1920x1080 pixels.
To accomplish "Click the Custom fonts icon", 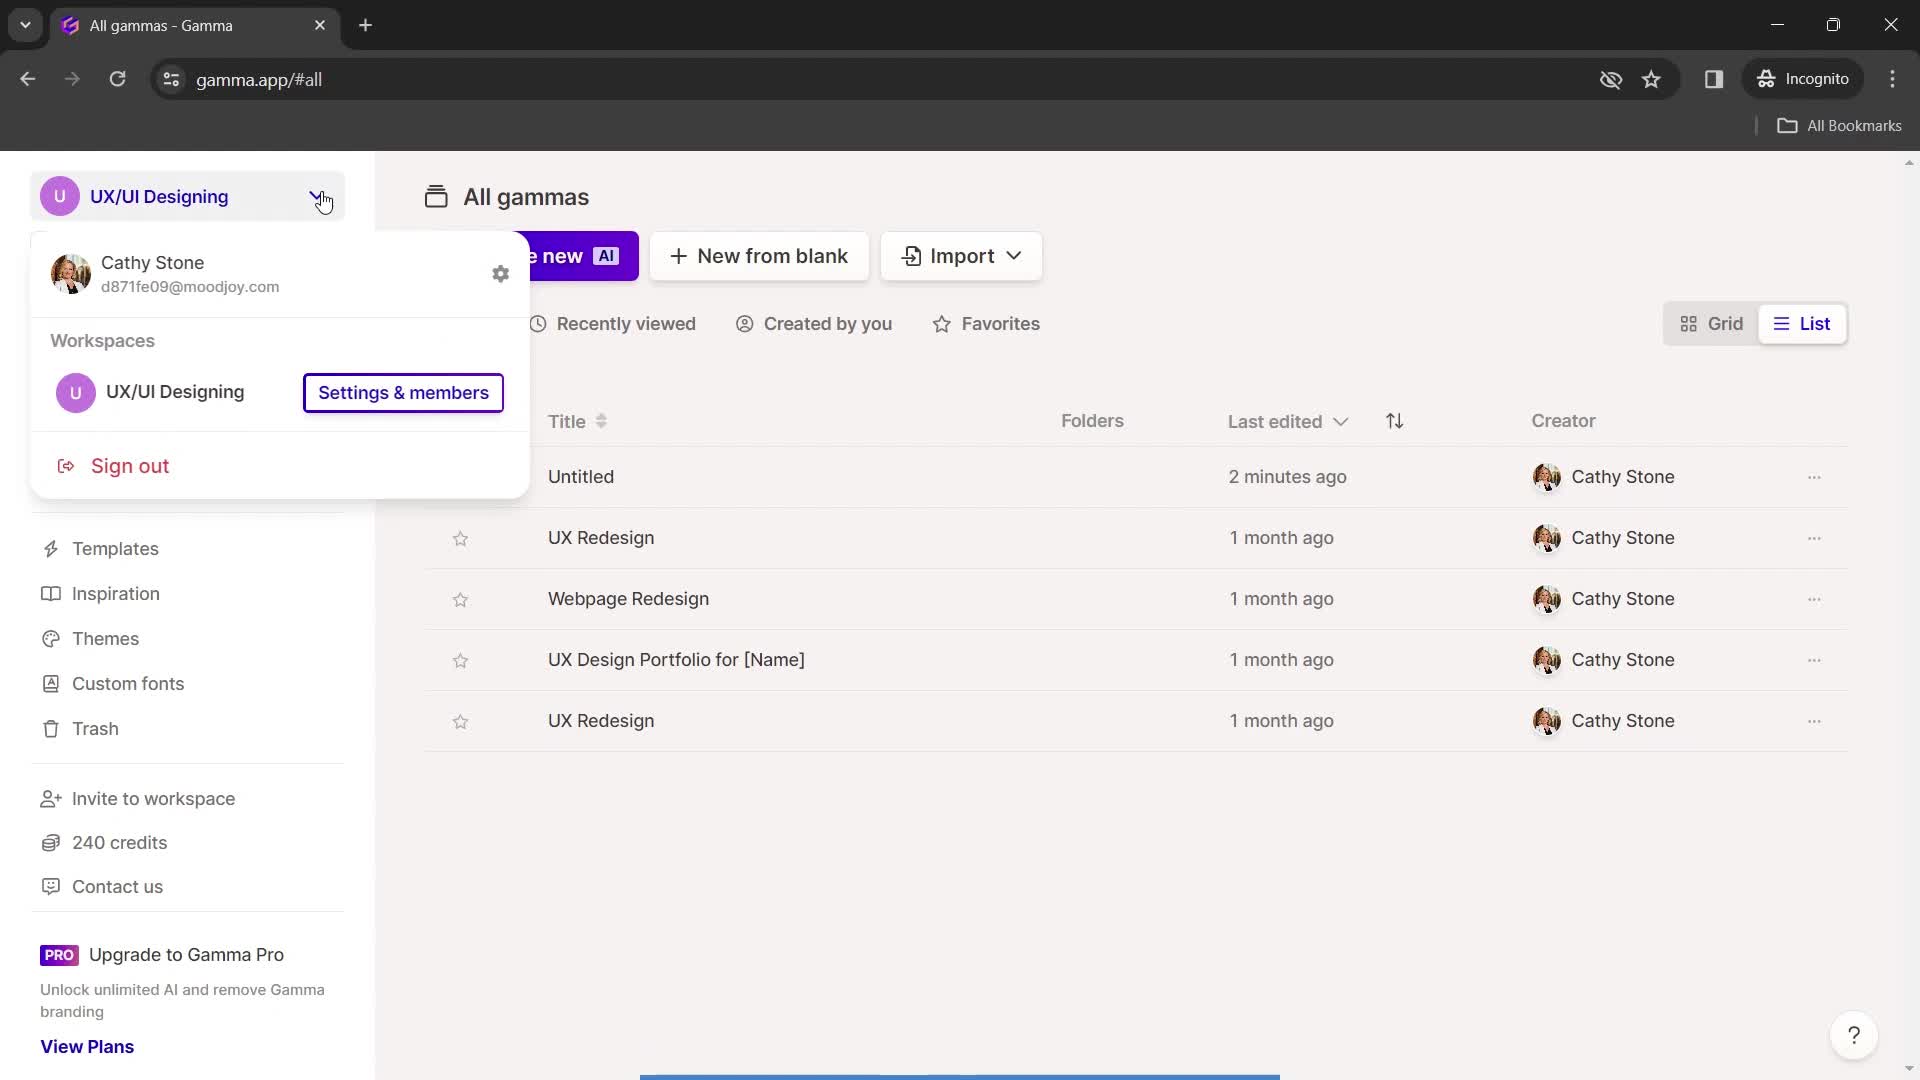I will (x=51, y=684).
